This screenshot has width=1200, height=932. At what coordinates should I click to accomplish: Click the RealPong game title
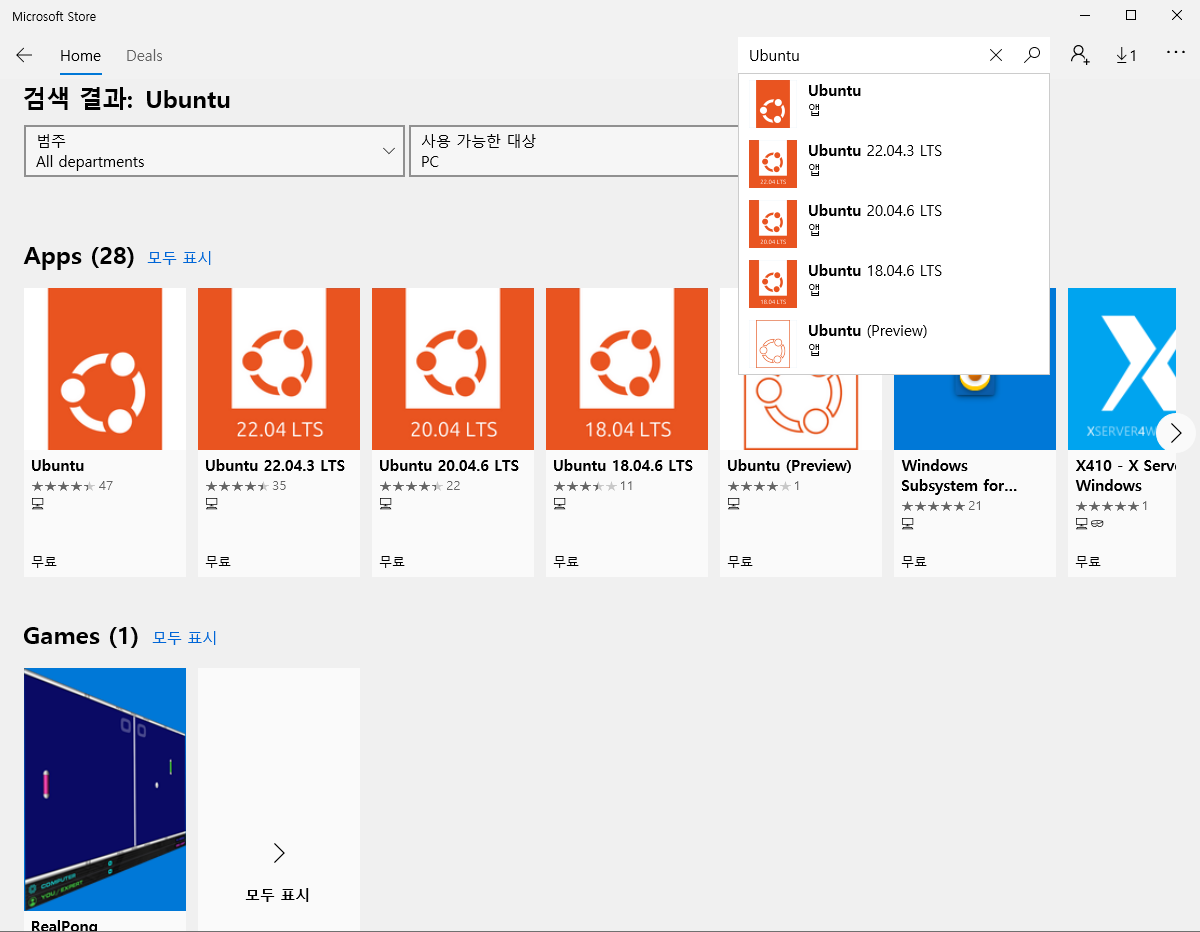64,925
